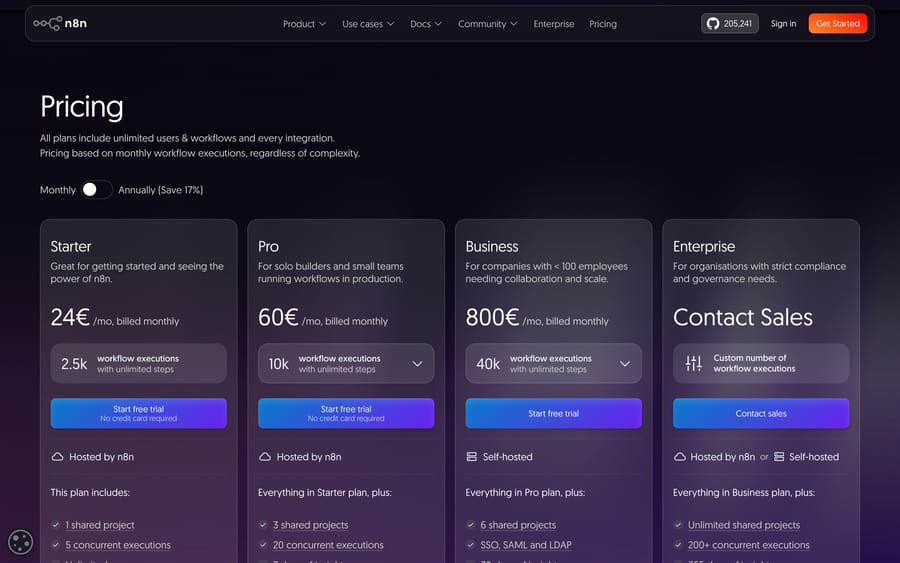Open 5 concurrent executions feature link

pos(118,545)
